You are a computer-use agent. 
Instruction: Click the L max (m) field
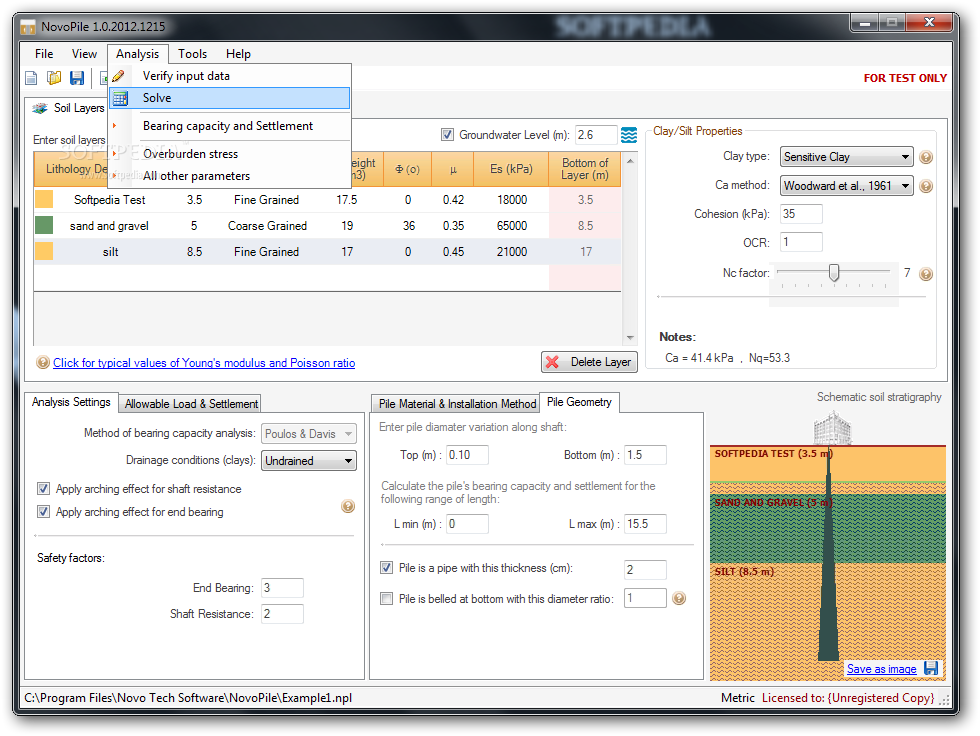click(646, 524)
